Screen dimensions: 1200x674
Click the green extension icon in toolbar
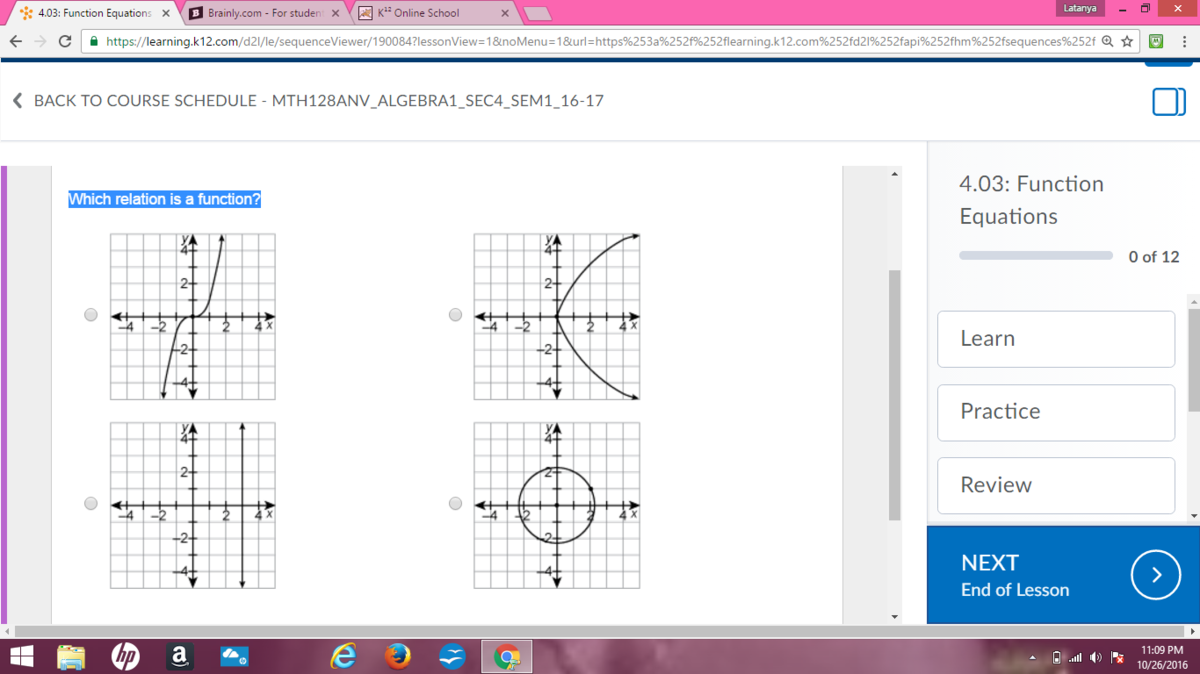(x=1156, y=41)
